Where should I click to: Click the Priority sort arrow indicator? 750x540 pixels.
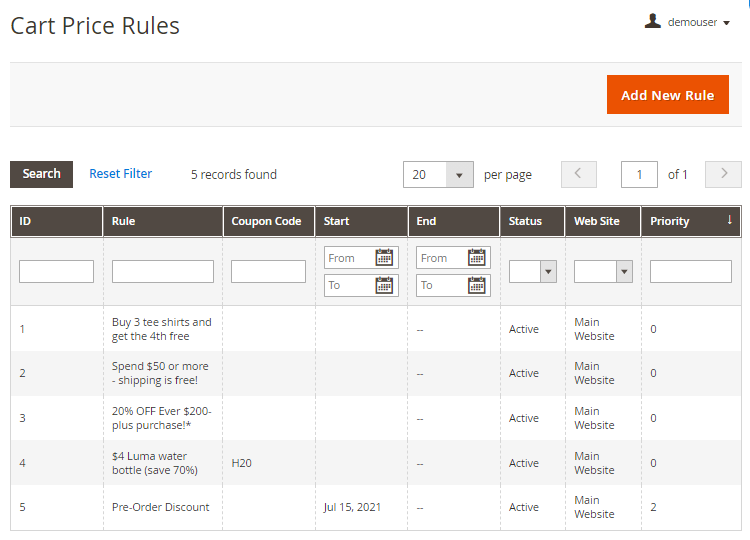click(729, 220)
